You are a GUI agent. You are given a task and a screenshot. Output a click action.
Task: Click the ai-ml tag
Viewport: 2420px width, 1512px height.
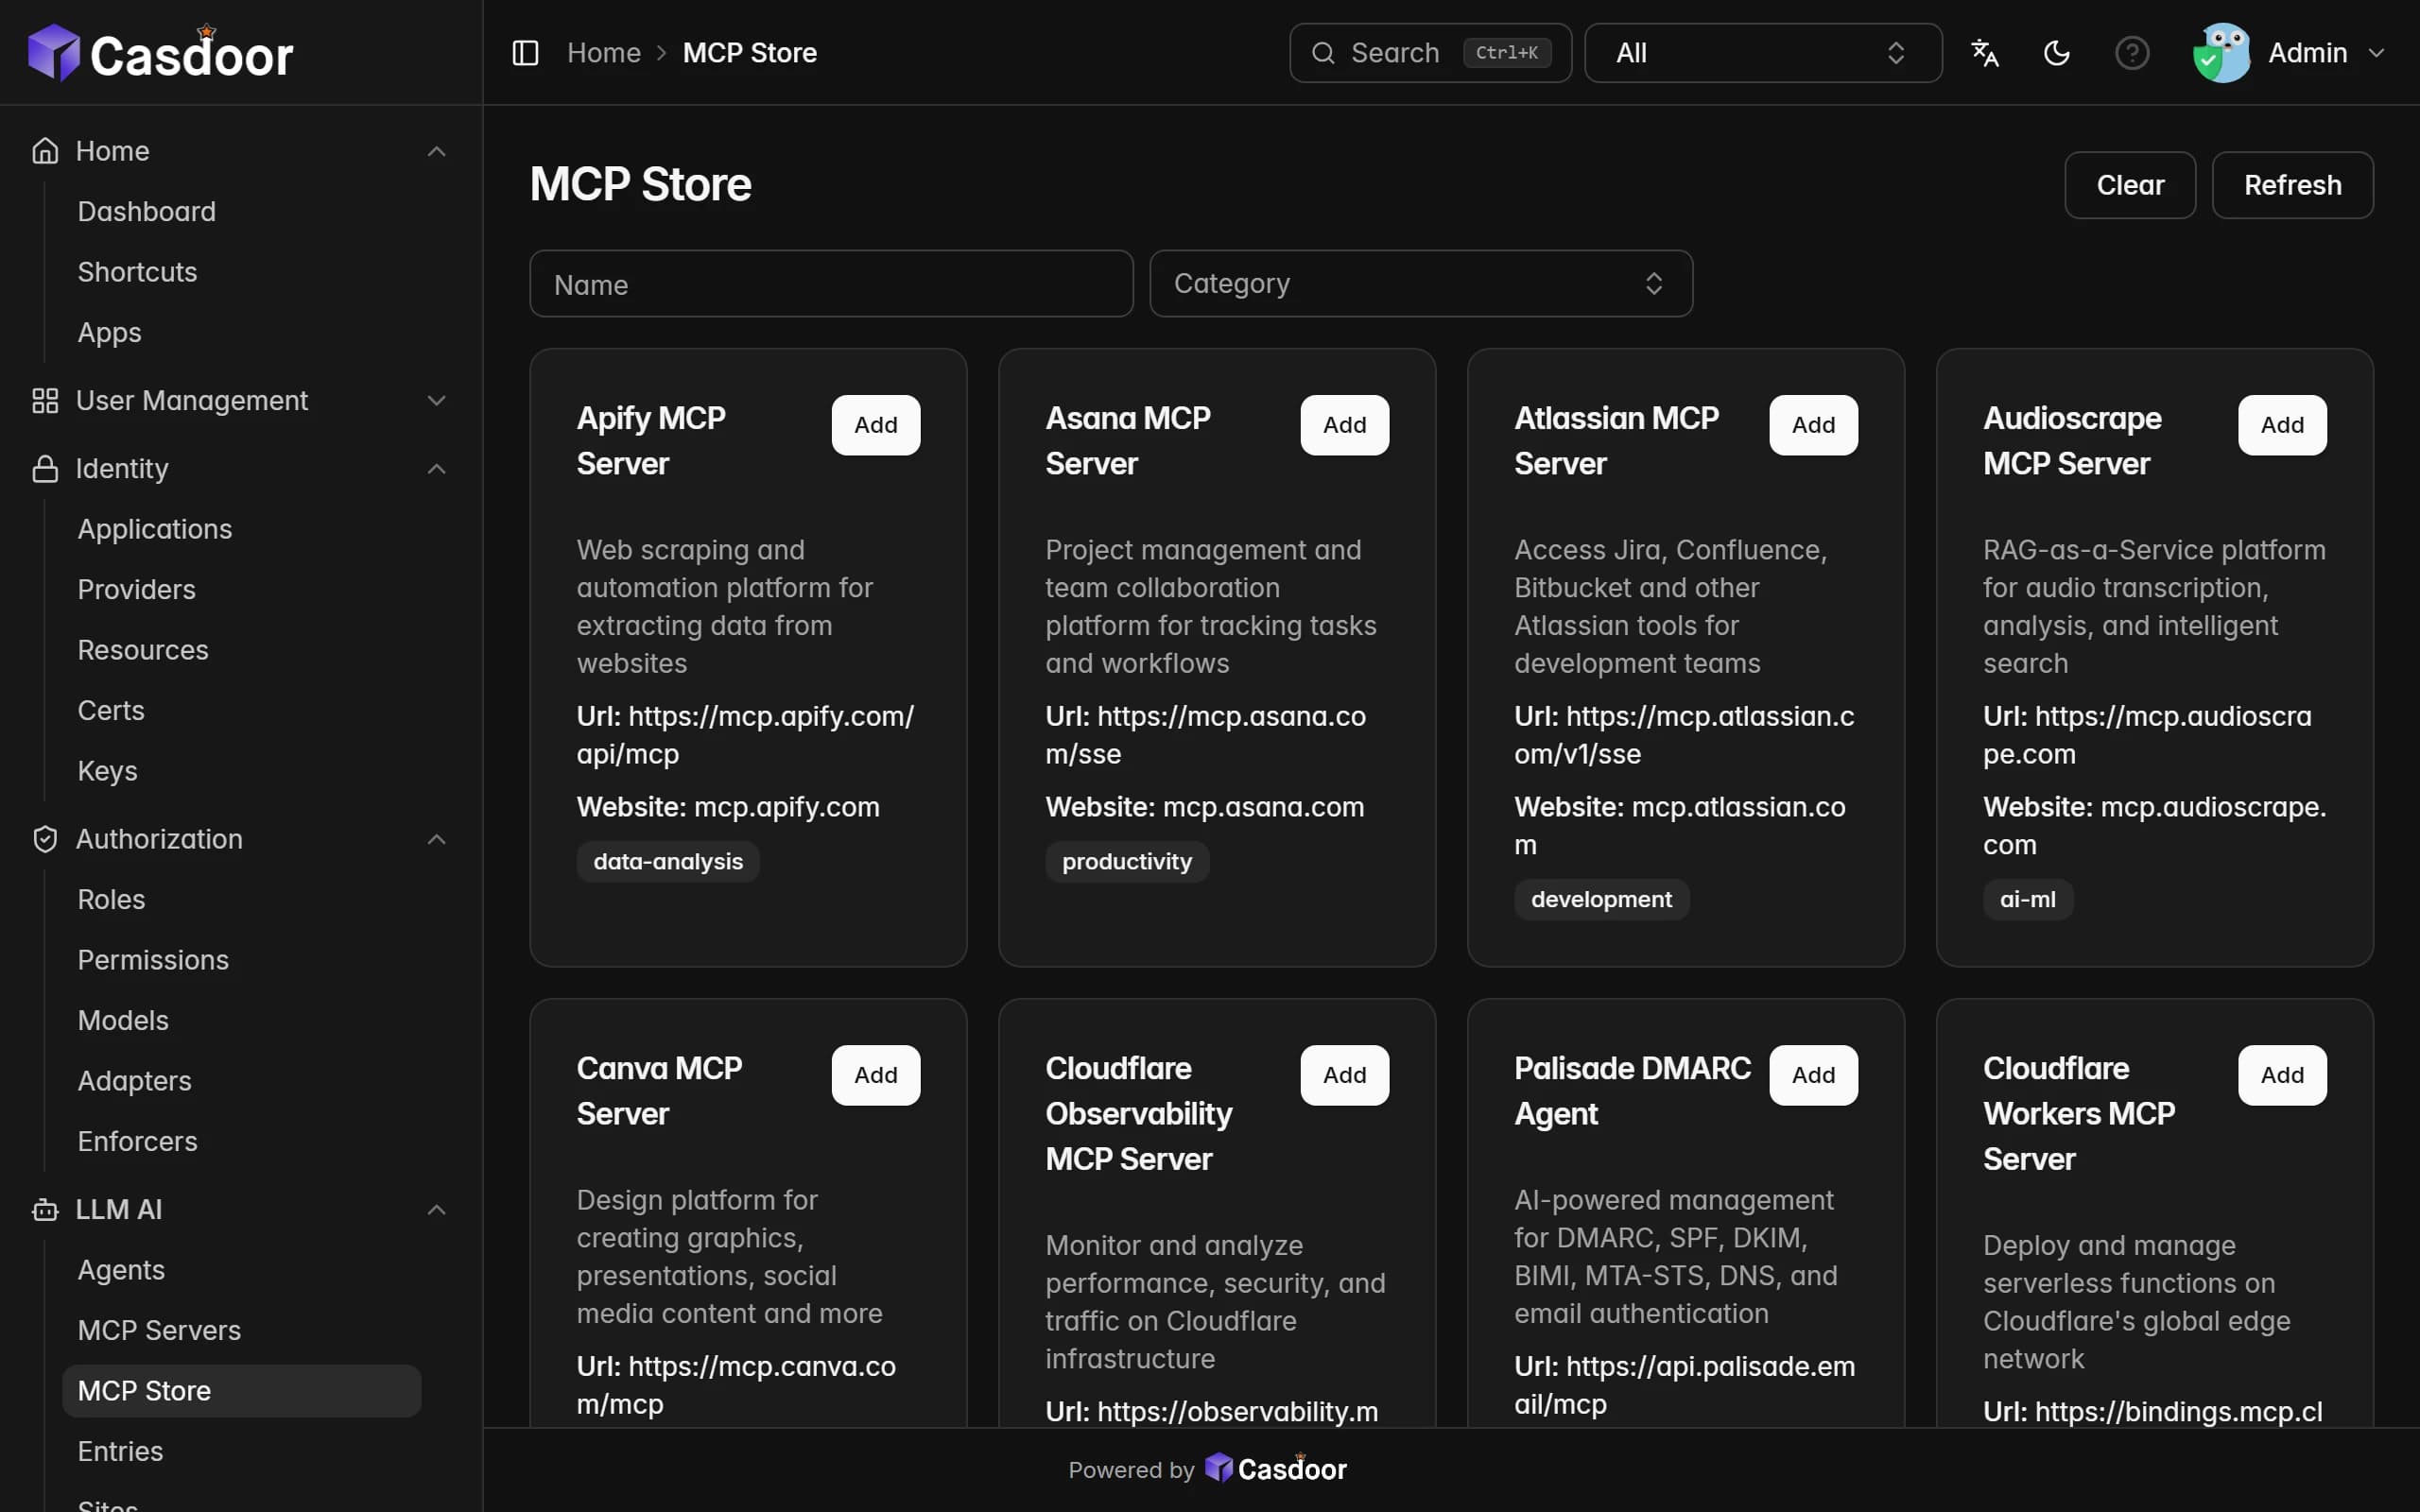point(2028,900)
